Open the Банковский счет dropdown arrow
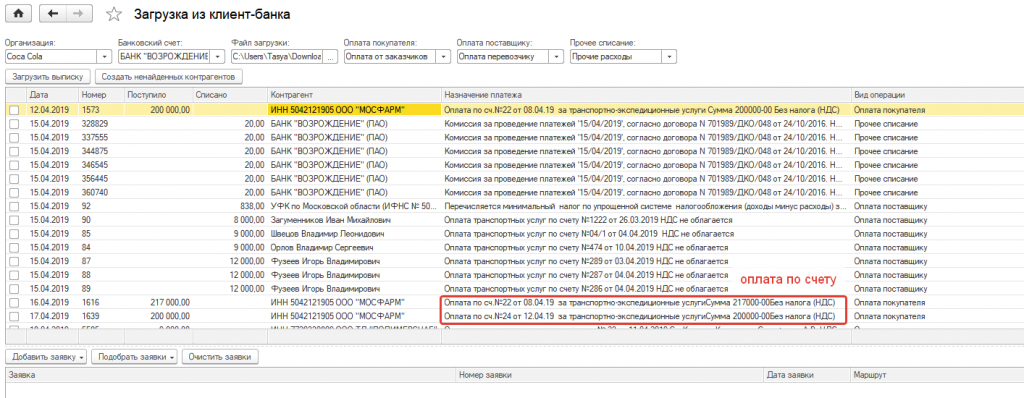The height and width of the screenshot is (398, 1024). [217, 57]
